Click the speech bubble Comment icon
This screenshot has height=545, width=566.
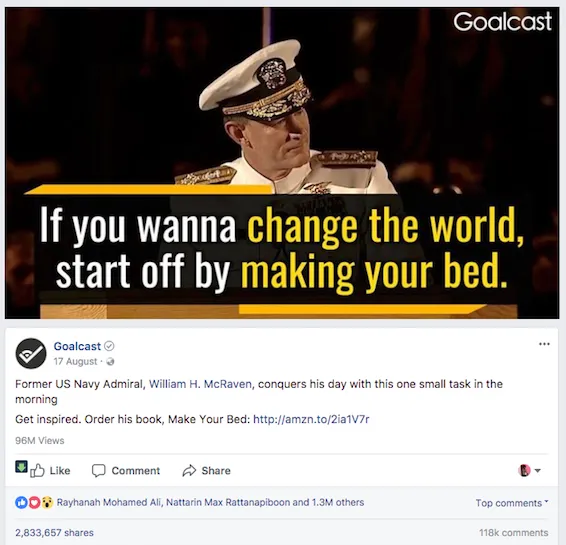[99, 471]
